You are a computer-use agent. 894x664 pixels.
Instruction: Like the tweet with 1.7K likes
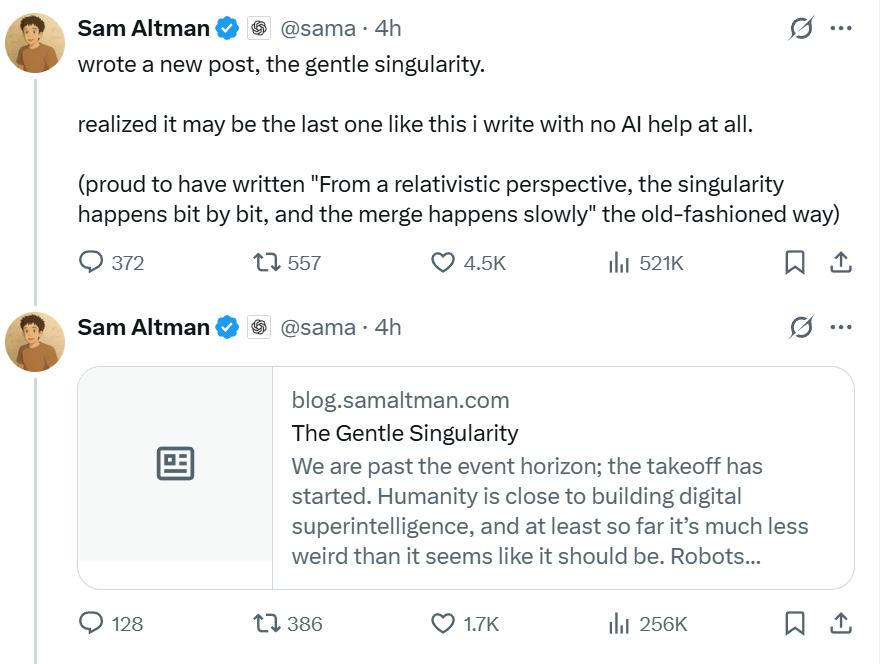click(443, 623)
